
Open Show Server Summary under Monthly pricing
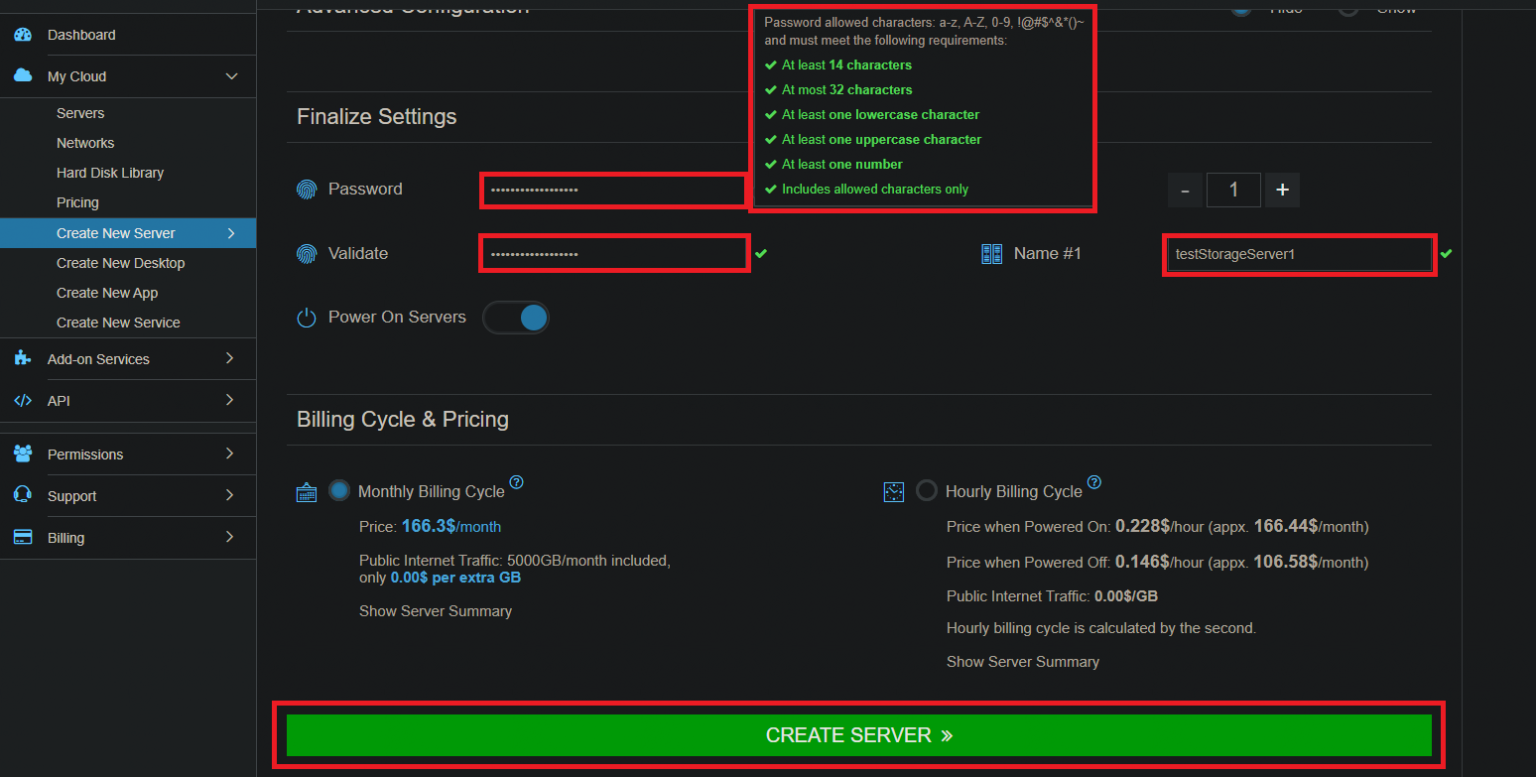[435, 610]
